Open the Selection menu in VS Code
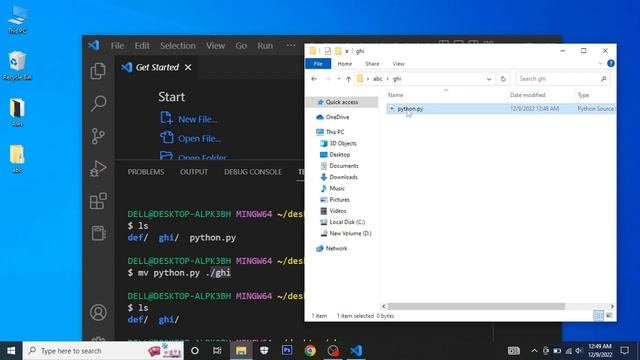Screen dimensions: 640x360 pyautogui.click(x=178, y=46)
